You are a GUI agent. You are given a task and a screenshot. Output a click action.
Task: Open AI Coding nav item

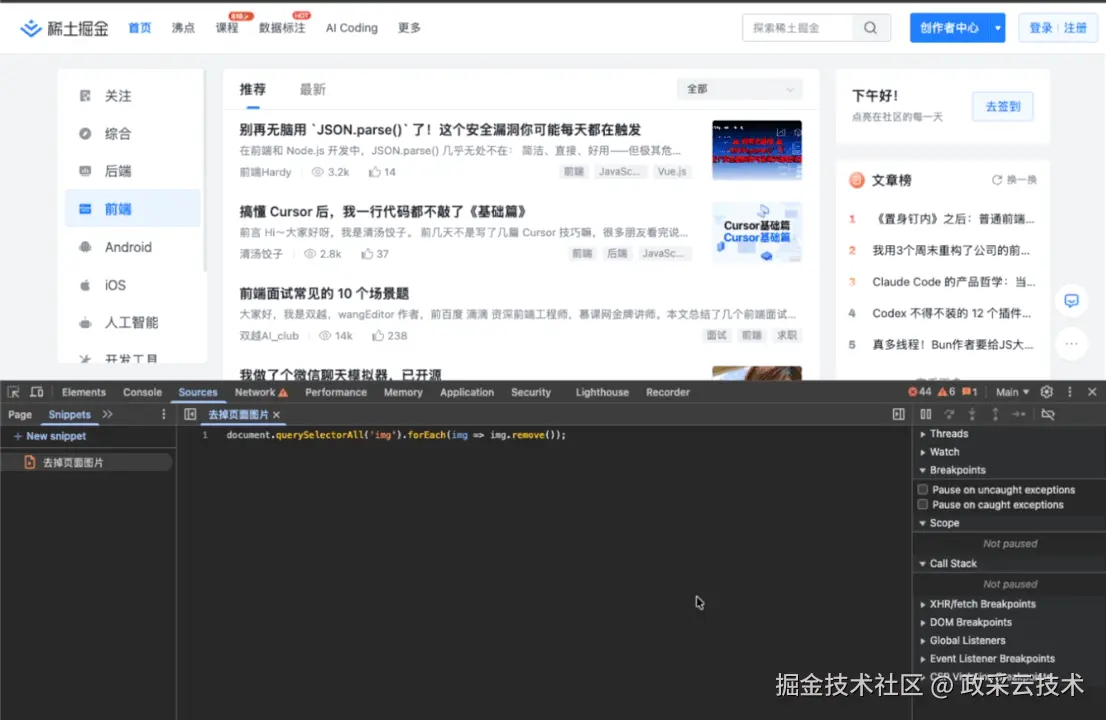(351, 28)
